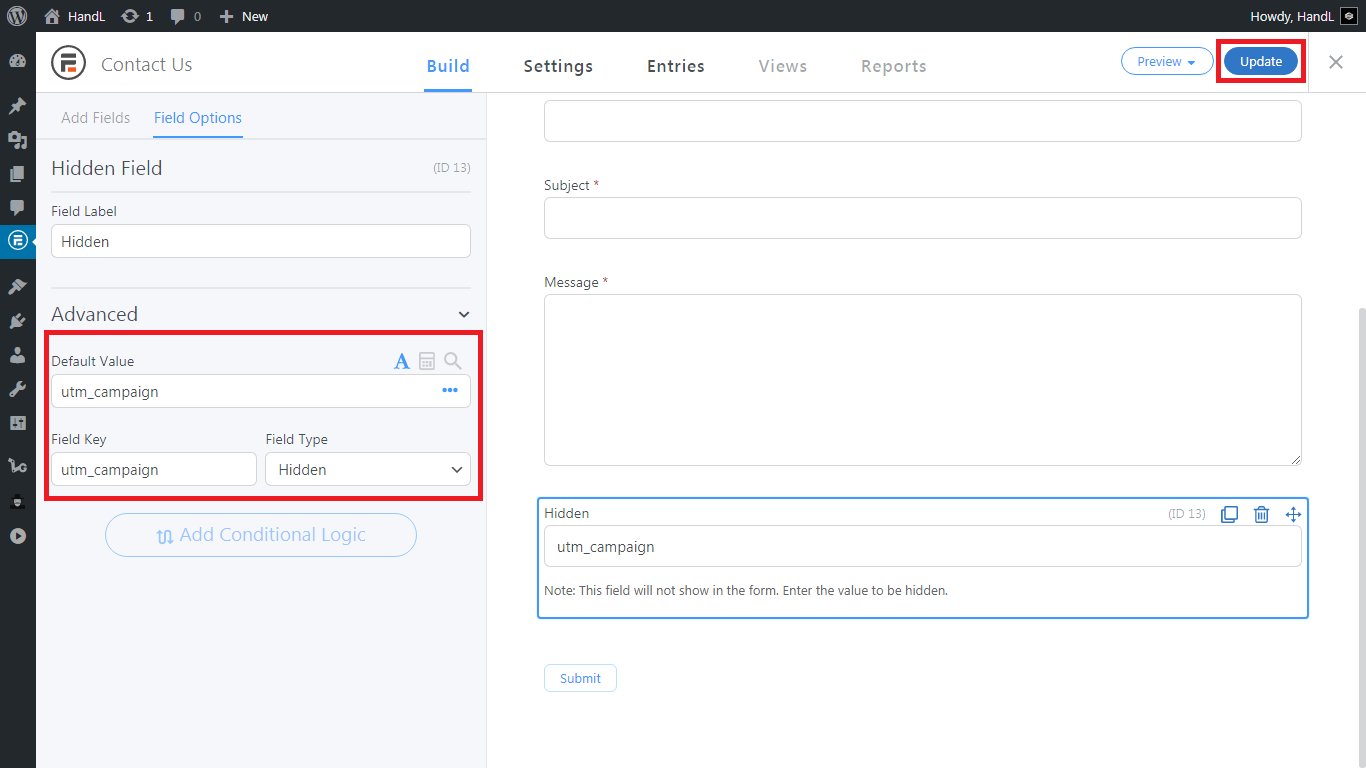Click the duplicate icon on Hidden field

(x=1229, y=514)
